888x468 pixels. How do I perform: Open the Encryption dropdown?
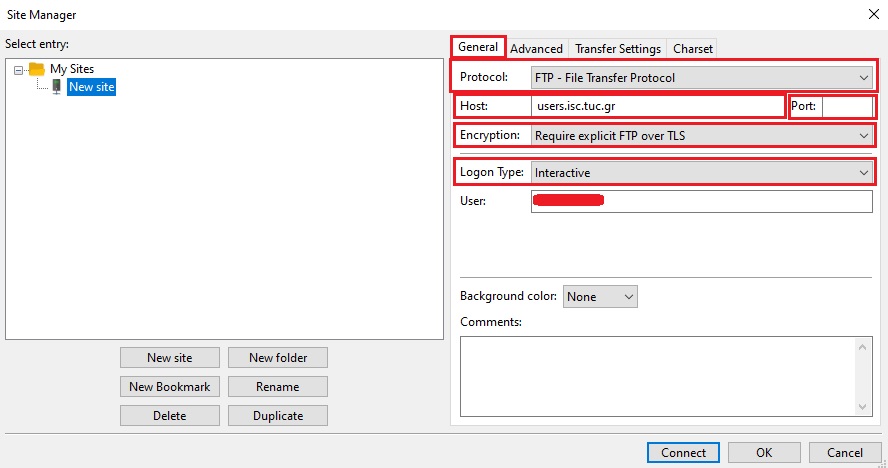click(x=700, y=135)
